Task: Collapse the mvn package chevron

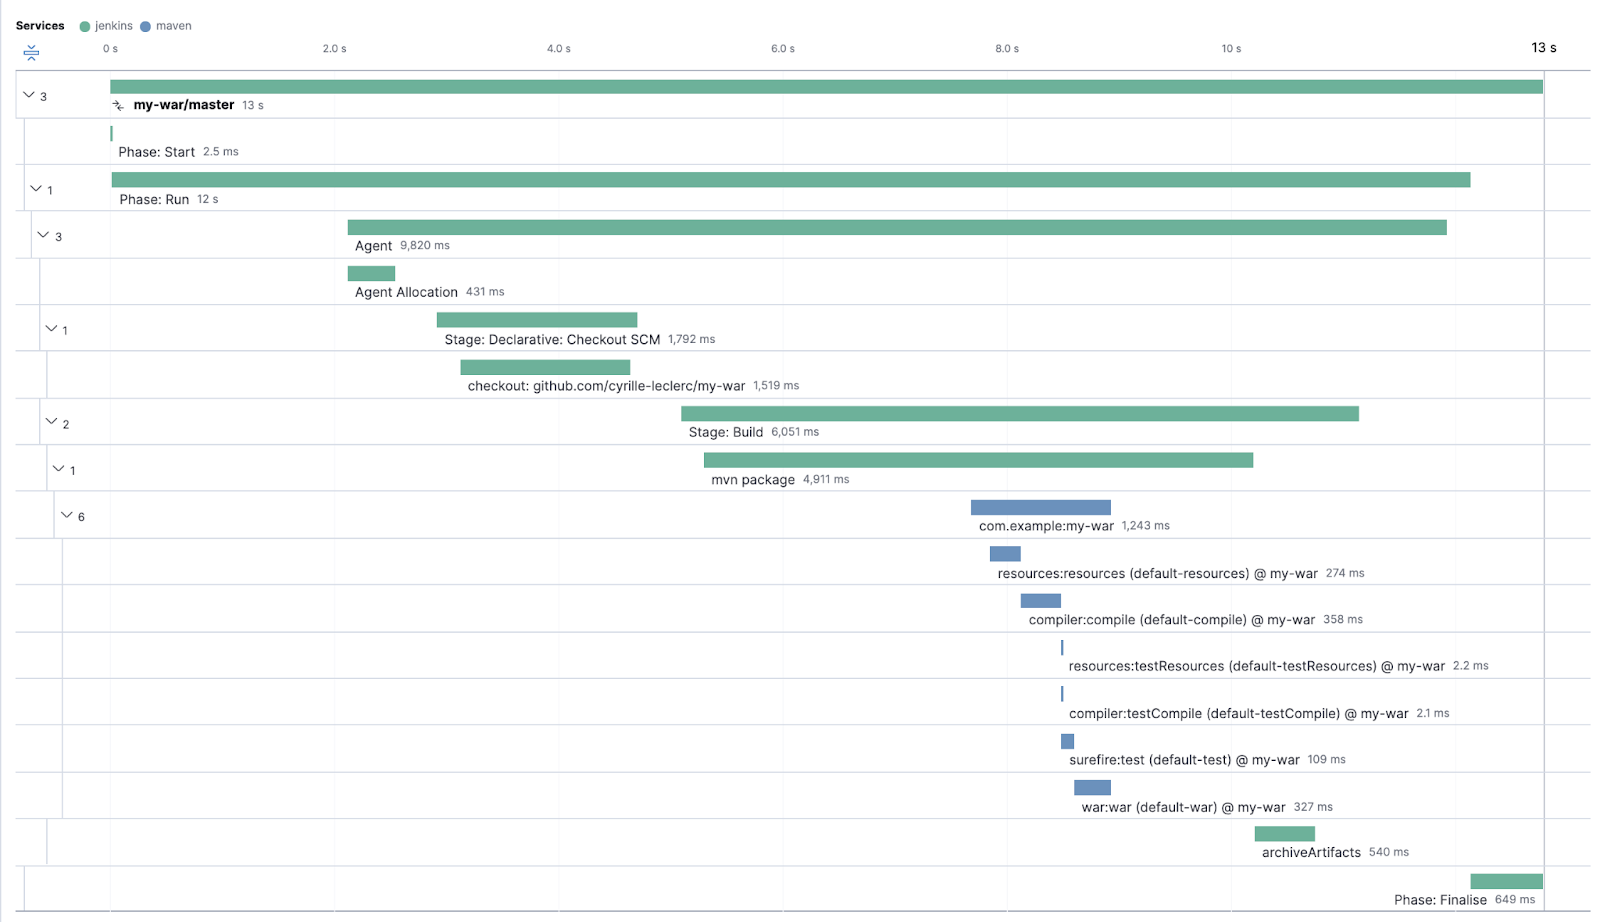Action: 58,468
